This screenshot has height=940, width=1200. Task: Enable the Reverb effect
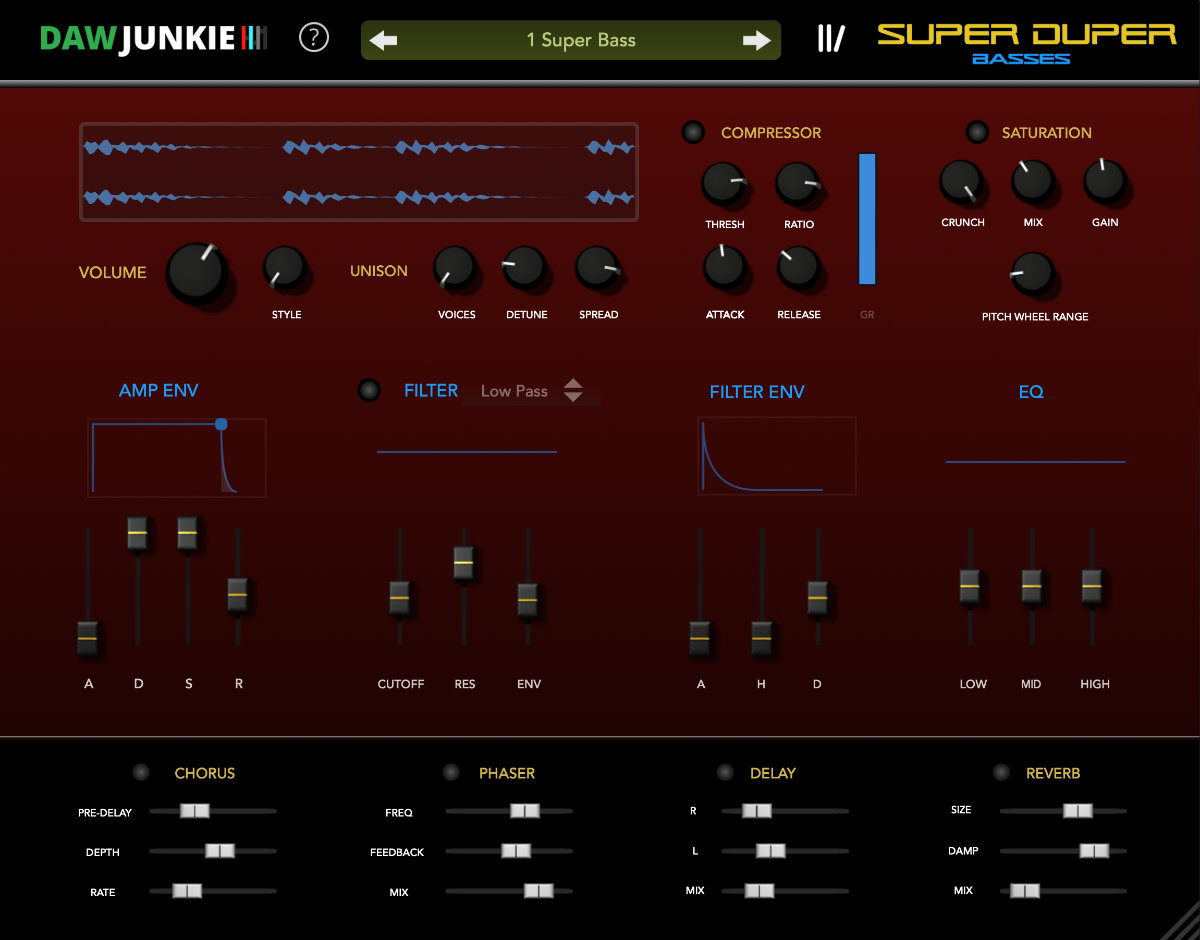(x=1001, y=772)
